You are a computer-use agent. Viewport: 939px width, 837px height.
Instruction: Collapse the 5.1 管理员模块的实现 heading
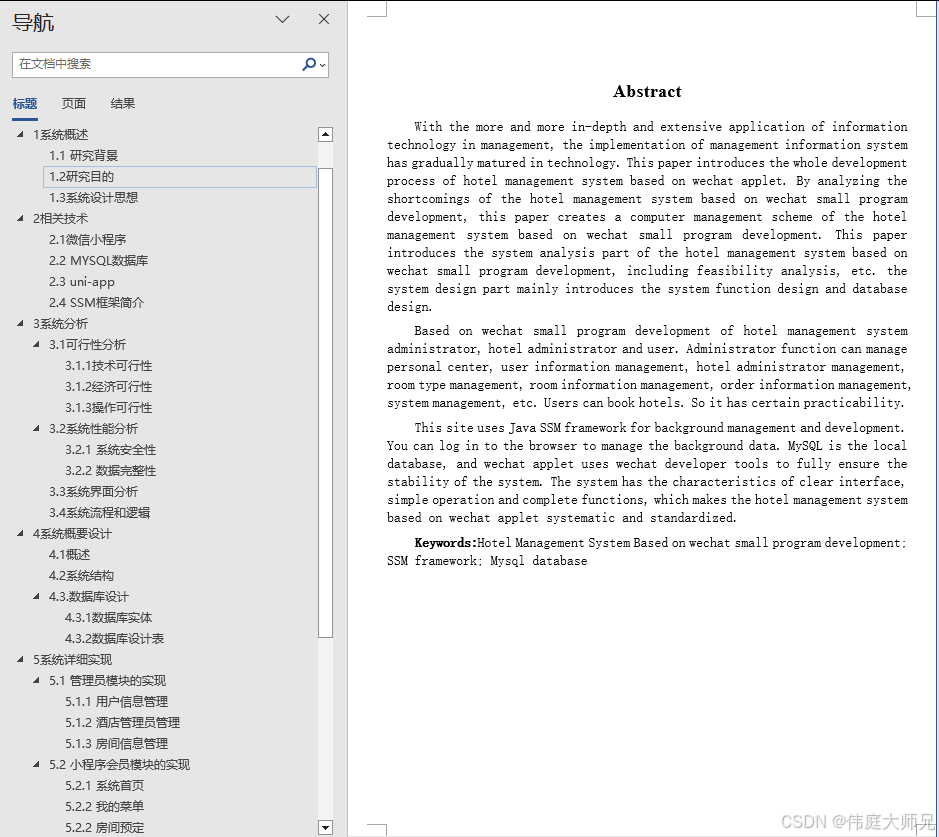(x=37, y=680)
